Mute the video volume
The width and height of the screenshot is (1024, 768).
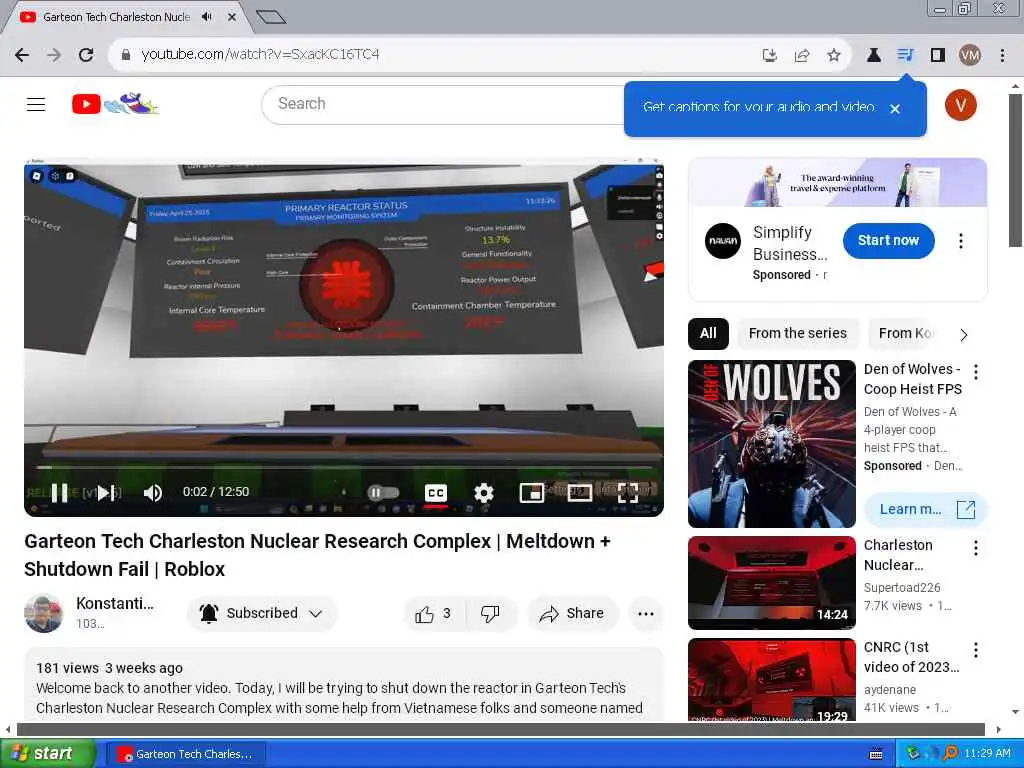click(152, 492)
